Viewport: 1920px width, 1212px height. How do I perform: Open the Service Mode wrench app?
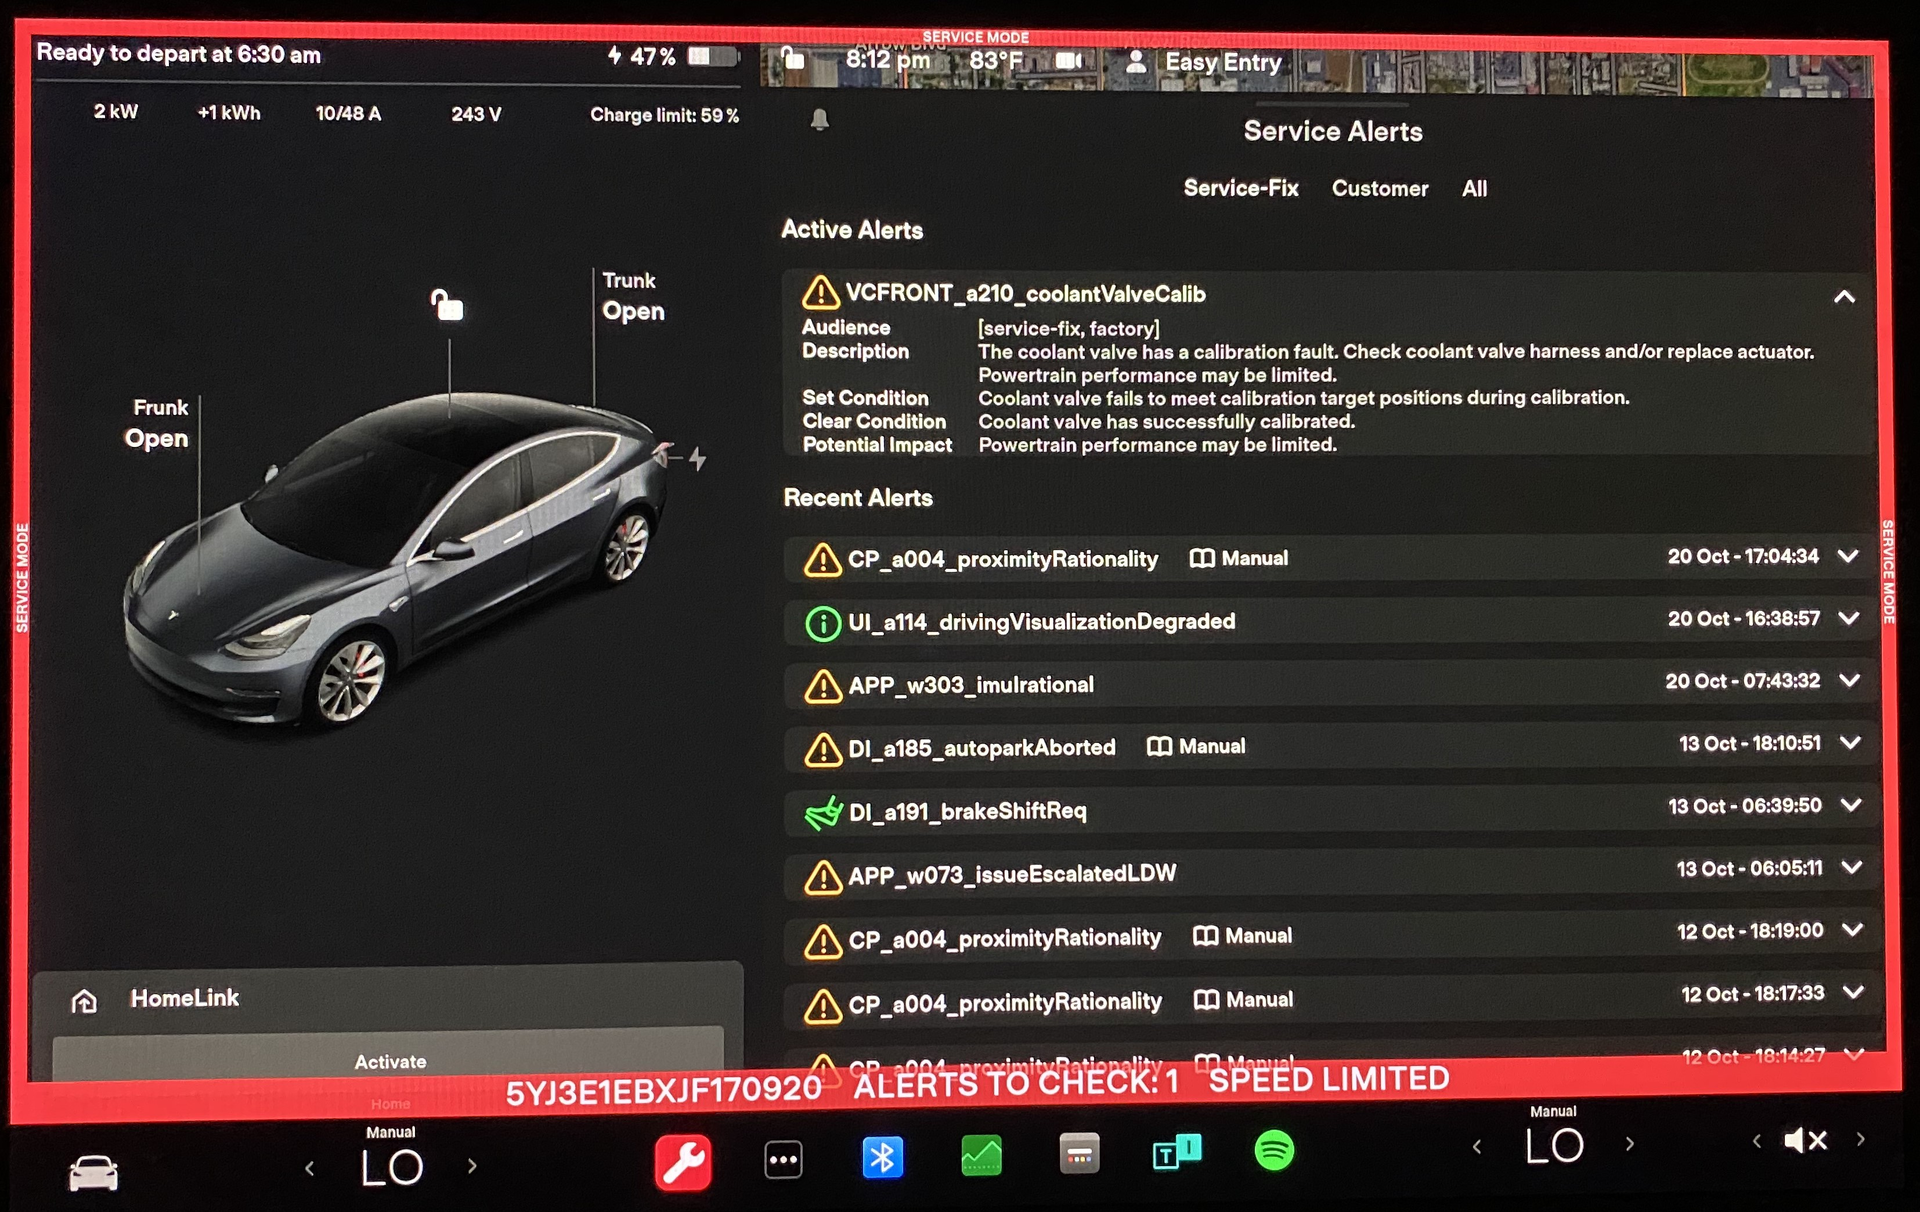[683, 1161]
